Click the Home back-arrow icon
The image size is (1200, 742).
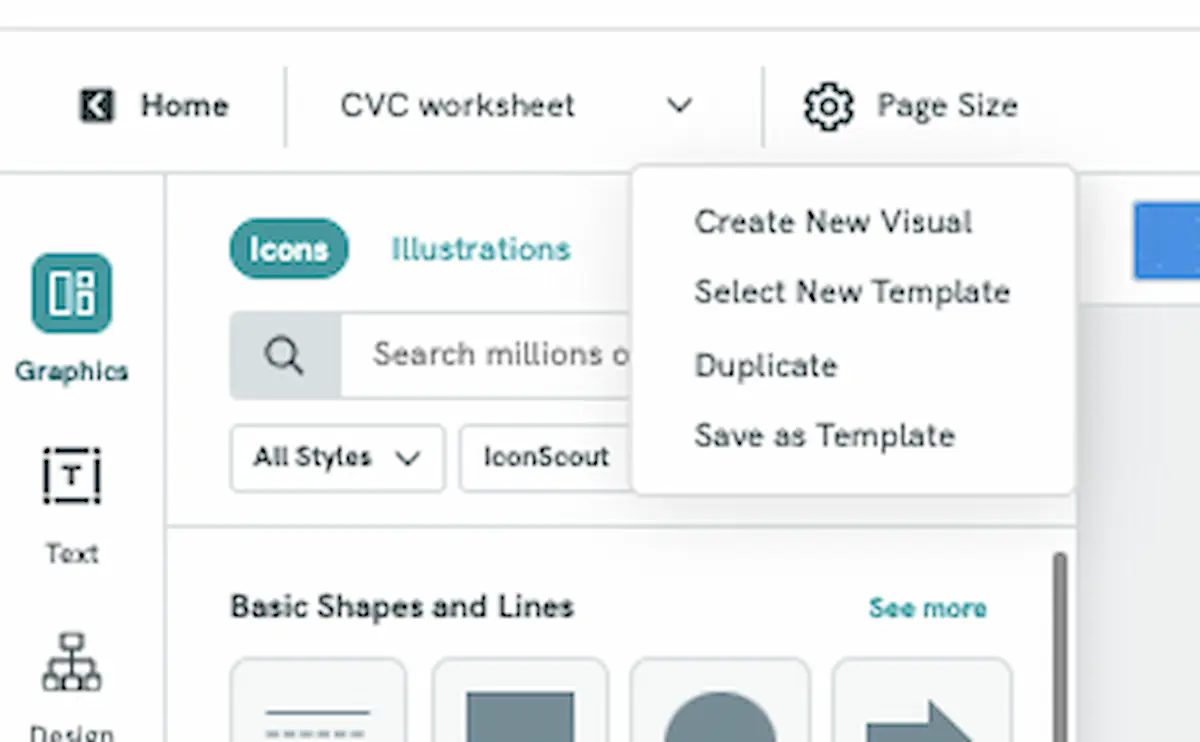click(97, 105)
